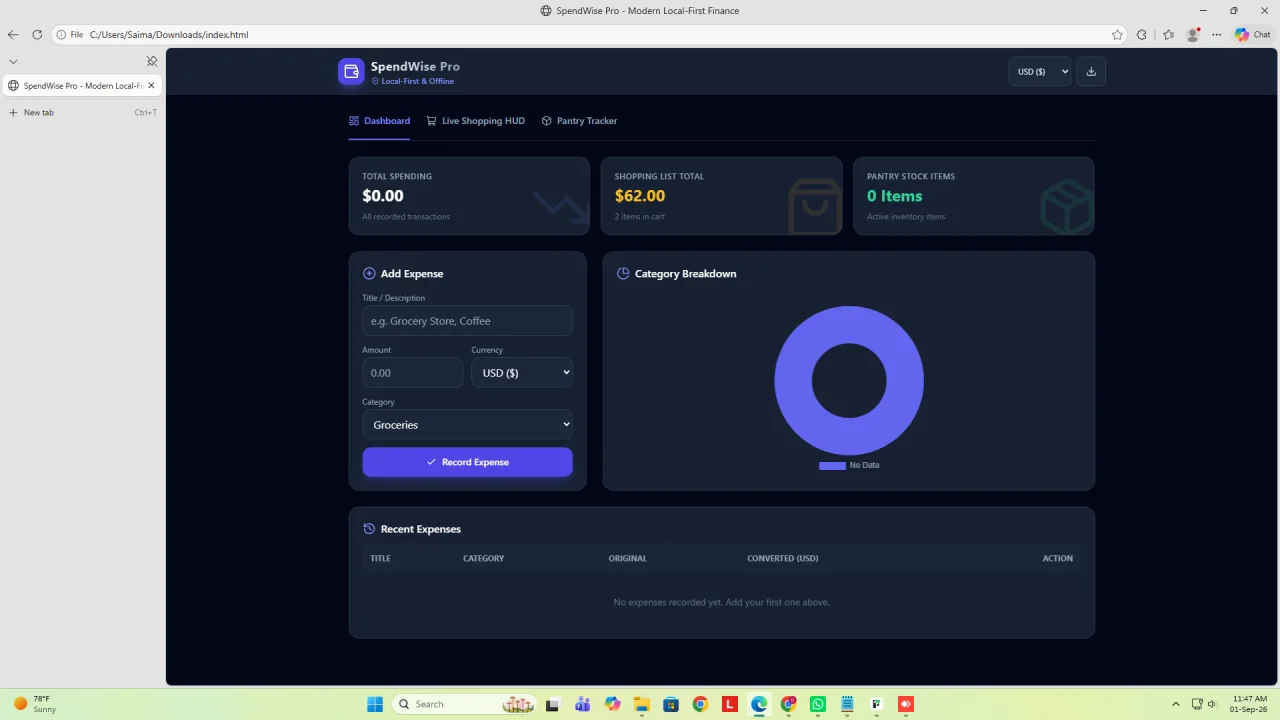Viewport: 1280px width, 720px height.
Task: Expand the Currency dropdown in Add Expense
Action: (x=522, y=373)
